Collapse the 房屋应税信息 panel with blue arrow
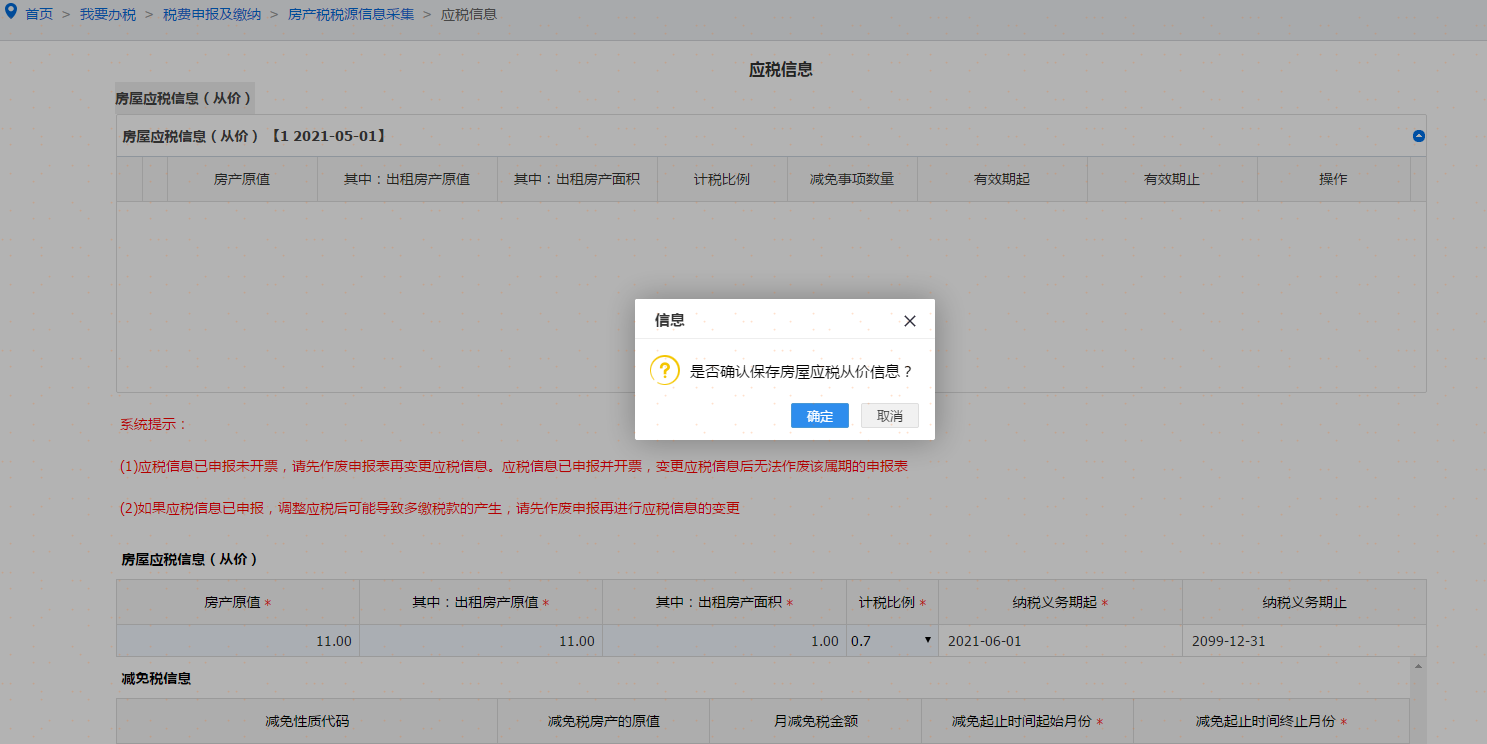This screenshot has width=1487, height=744. 1418,136
